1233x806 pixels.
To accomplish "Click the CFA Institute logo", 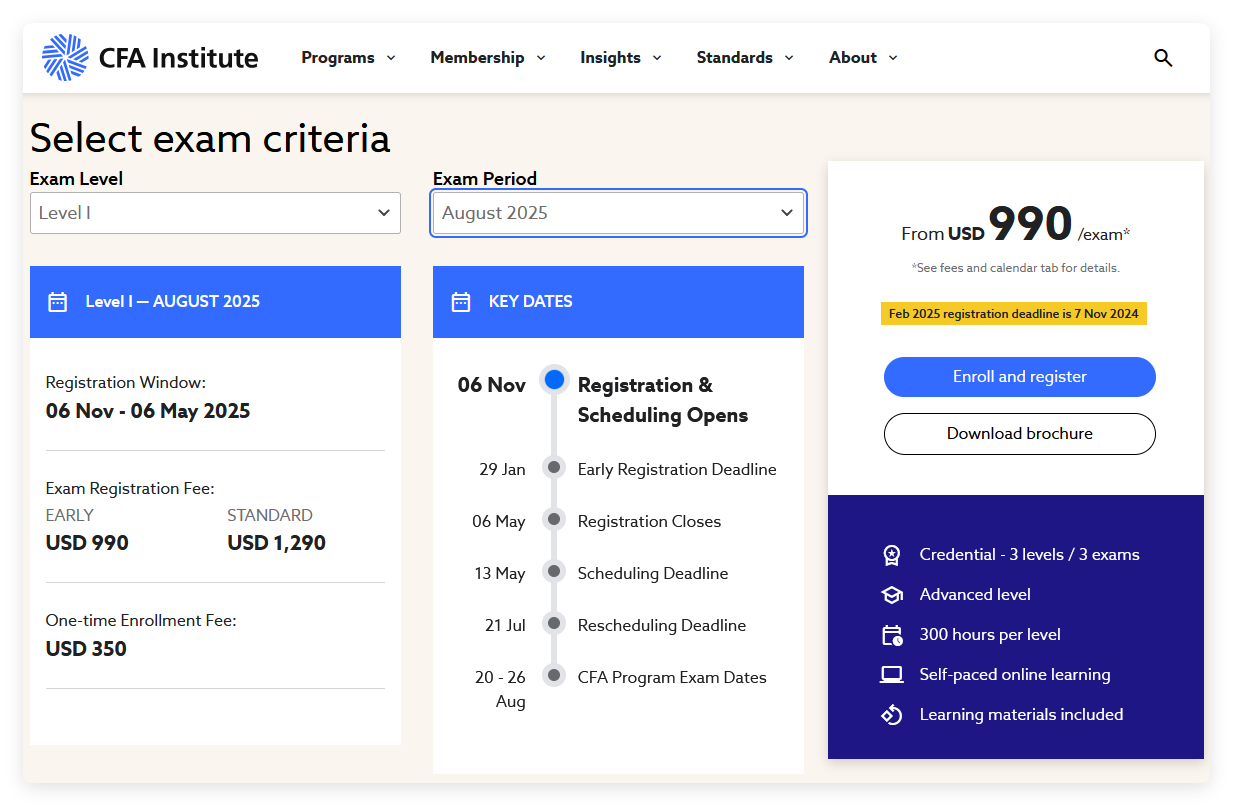I will [150, 58].
